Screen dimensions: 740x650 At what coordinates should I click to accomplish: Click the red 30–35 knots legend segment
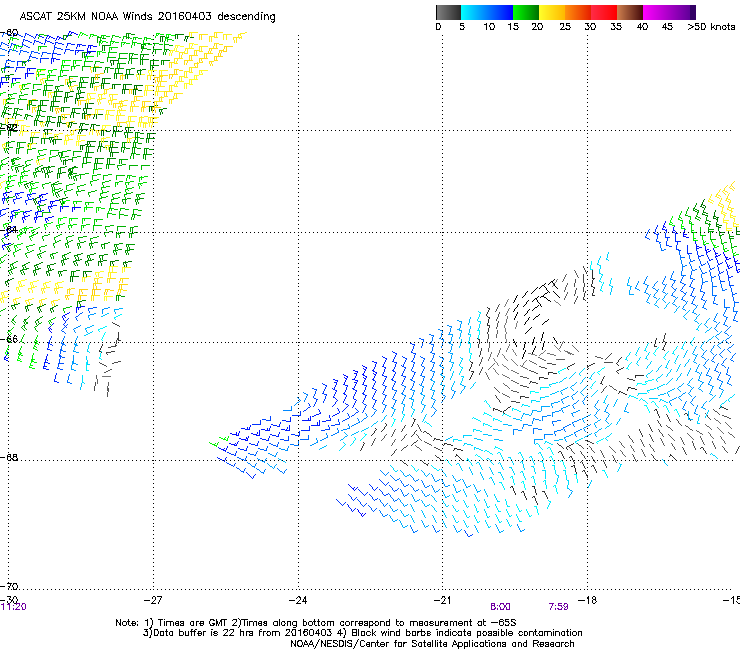pos(604,12)
